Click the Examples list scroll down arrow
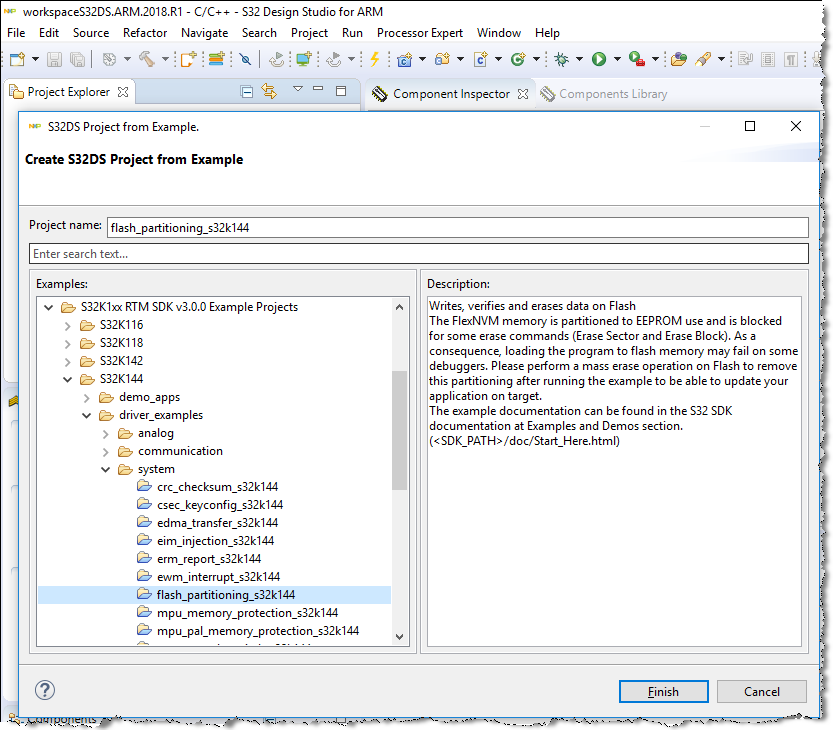Image resolution: width=833 pixels, height=730 pixels. pyautogui.click(x=400, y=636)
